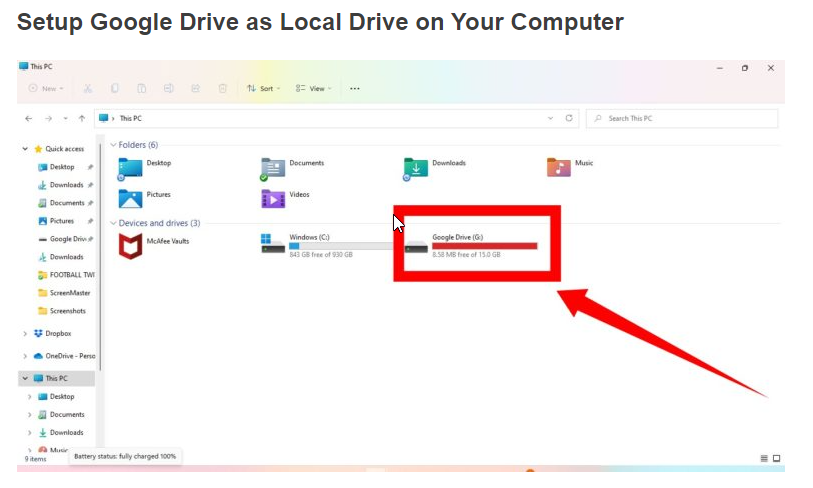
Task: Open the Sort menu
Action: (x=263, y=89)
